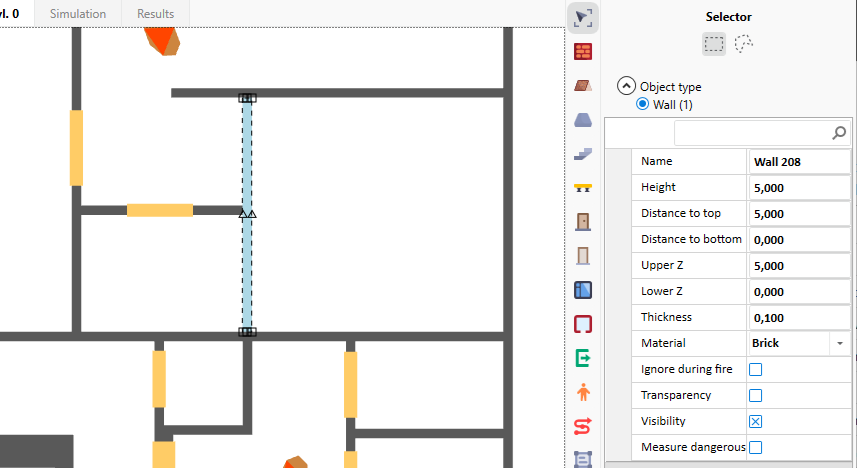
Task: Toggle Ignore during fire checkbox
Action: click(755, 370)
